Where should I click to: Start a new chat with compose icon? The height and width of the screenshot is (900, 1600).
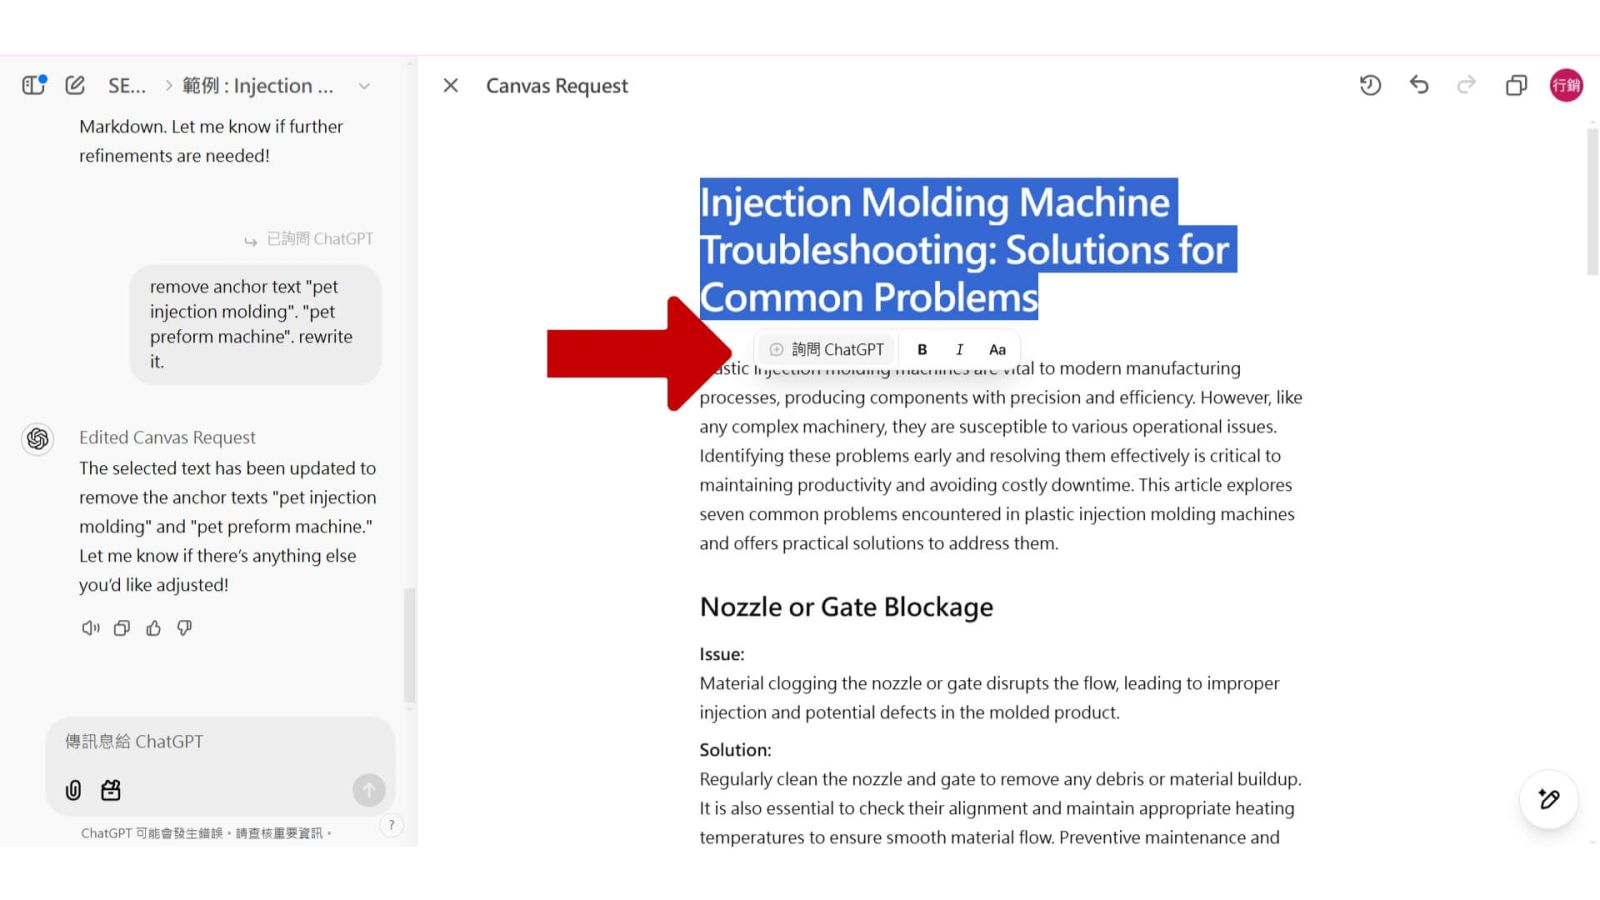(x=75, y=85)
